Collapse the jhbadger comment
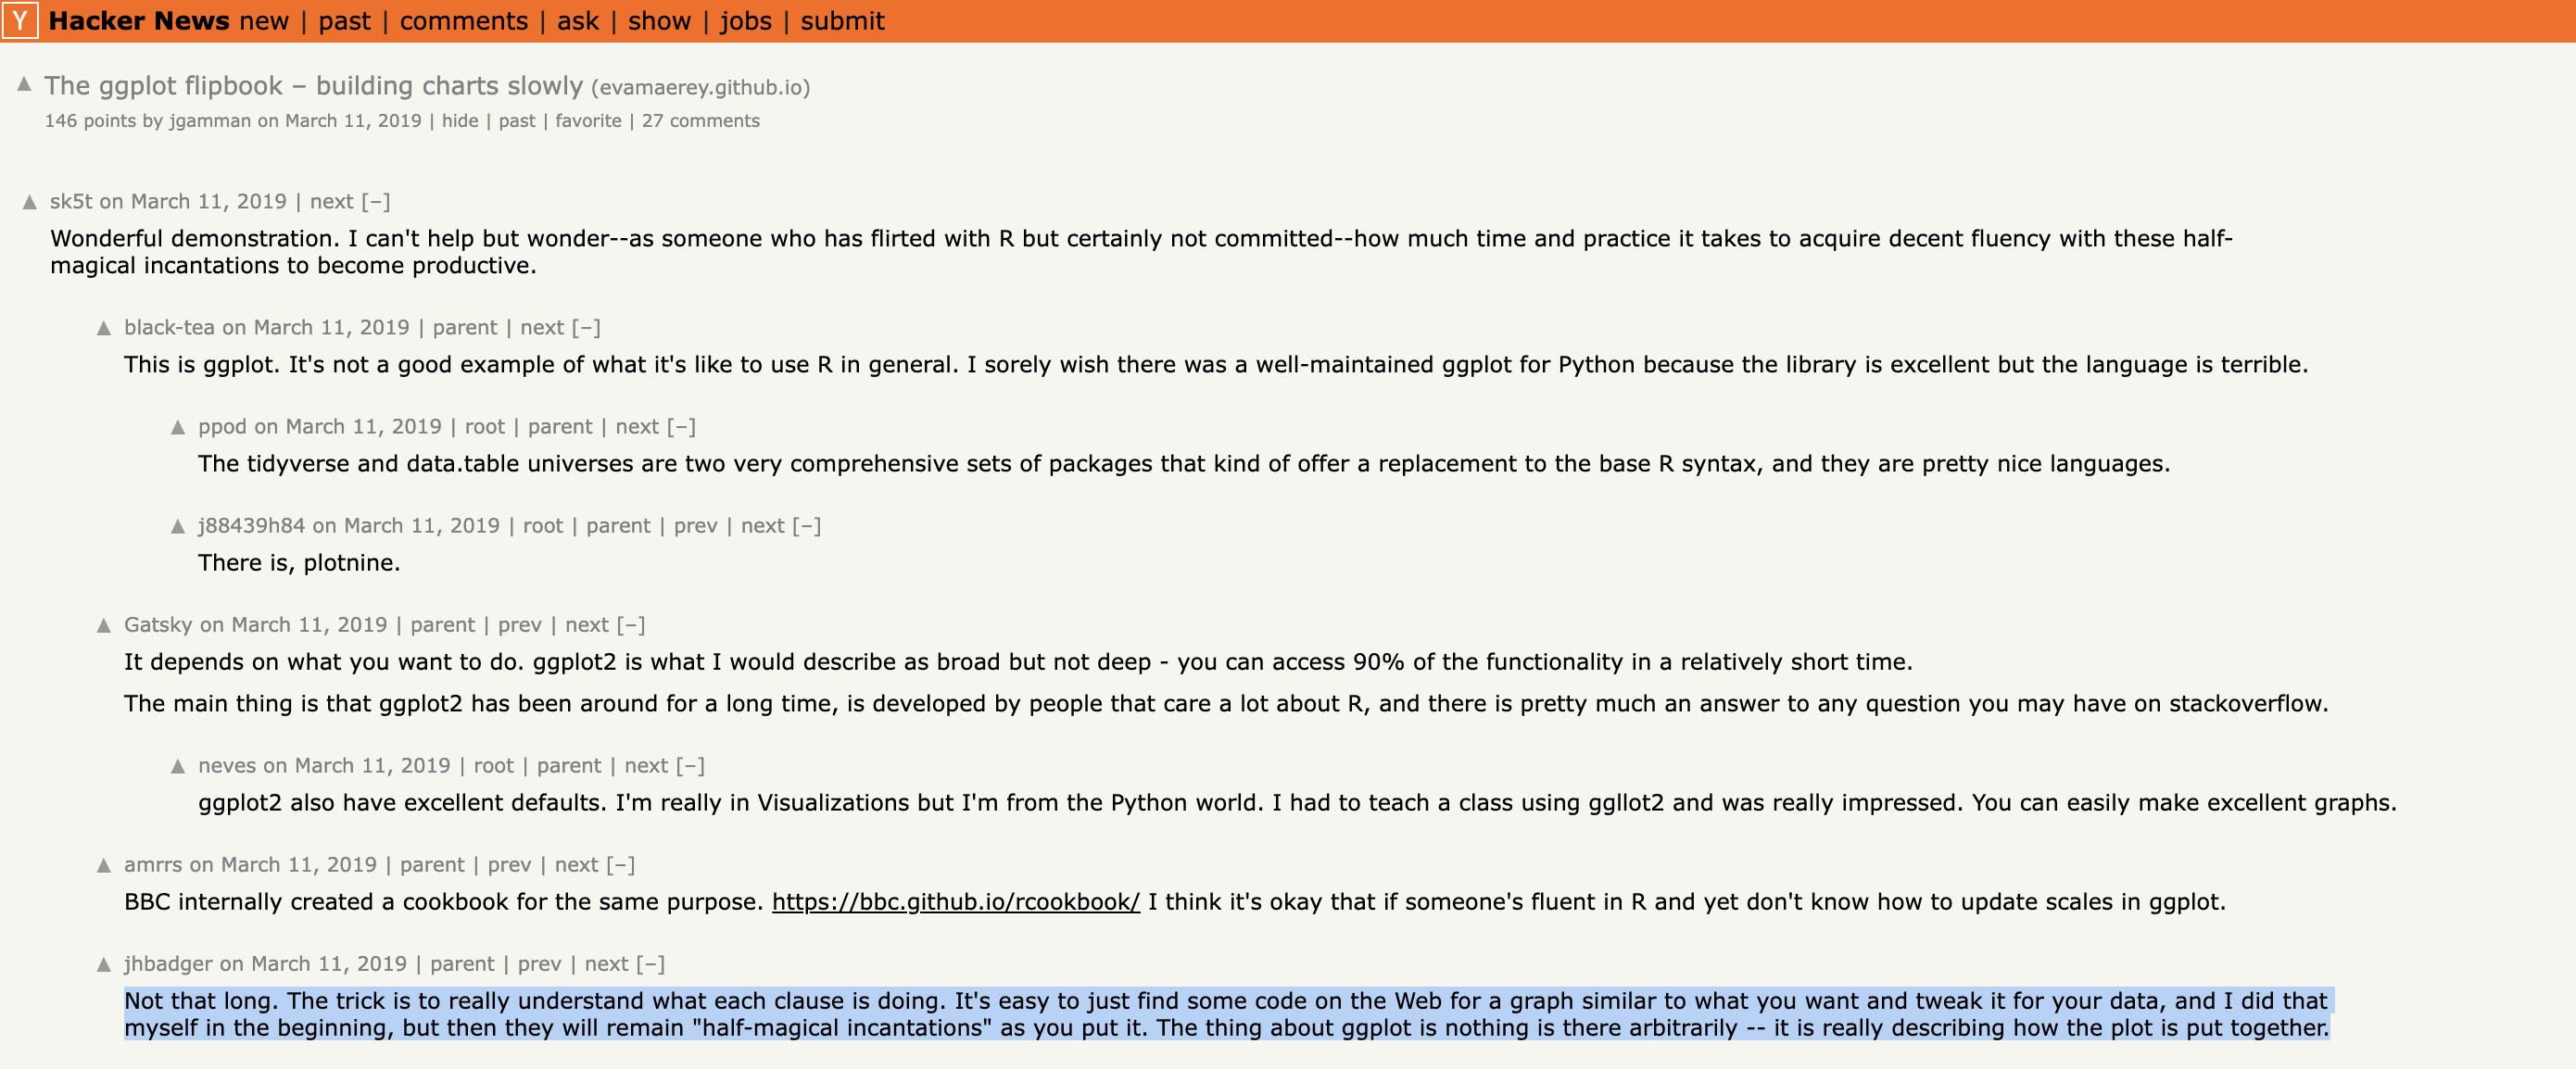 (651, 964)
